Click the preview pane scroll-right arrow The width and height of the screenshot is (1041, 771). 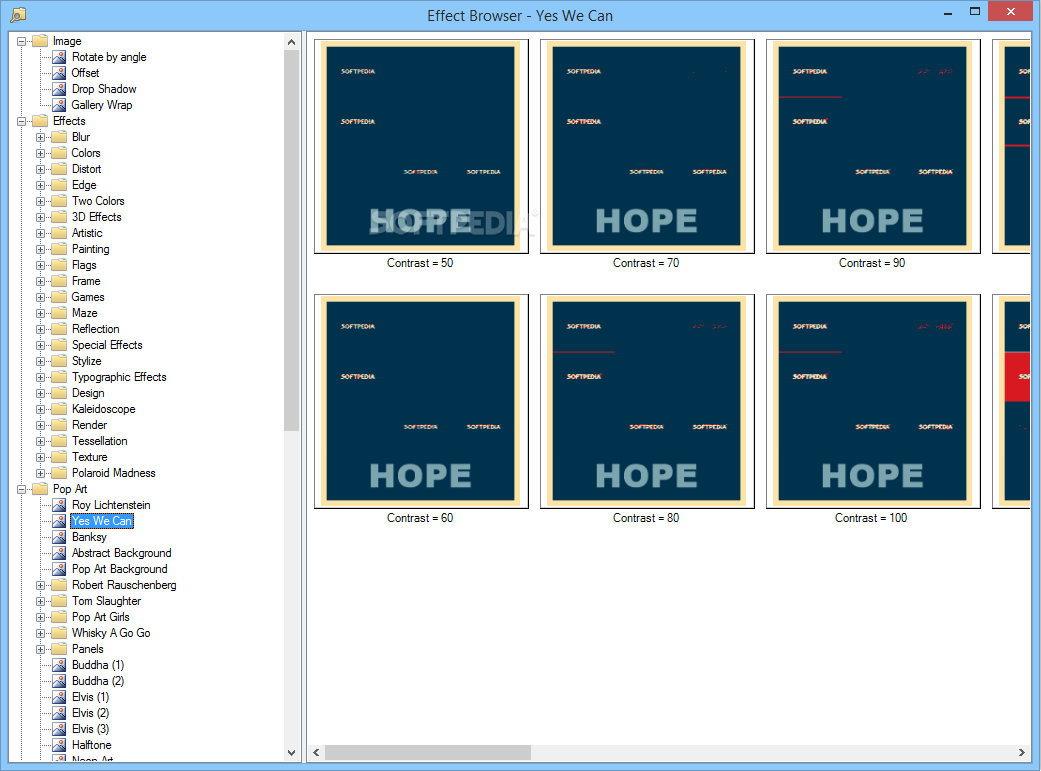(1022, 752)
